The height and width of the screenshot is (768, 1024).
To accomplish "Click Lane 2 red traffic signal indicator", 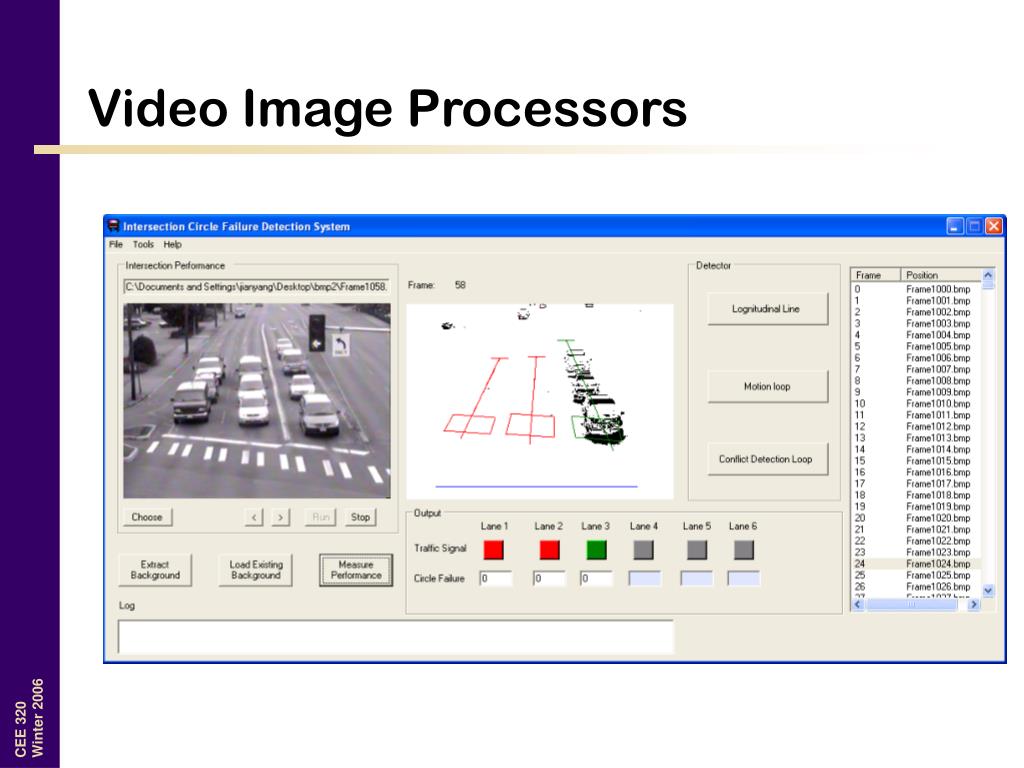I will point(550,550).
